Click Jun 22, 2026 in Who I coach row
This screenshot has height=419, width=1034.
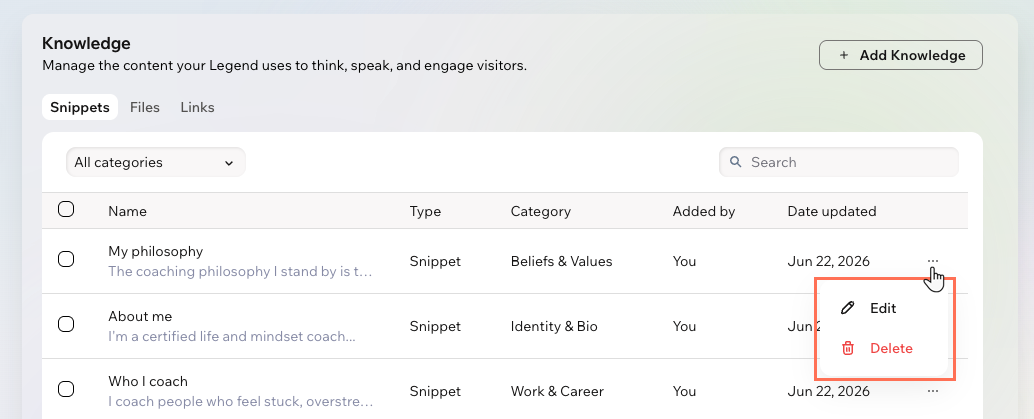click(x=828, y=391)
